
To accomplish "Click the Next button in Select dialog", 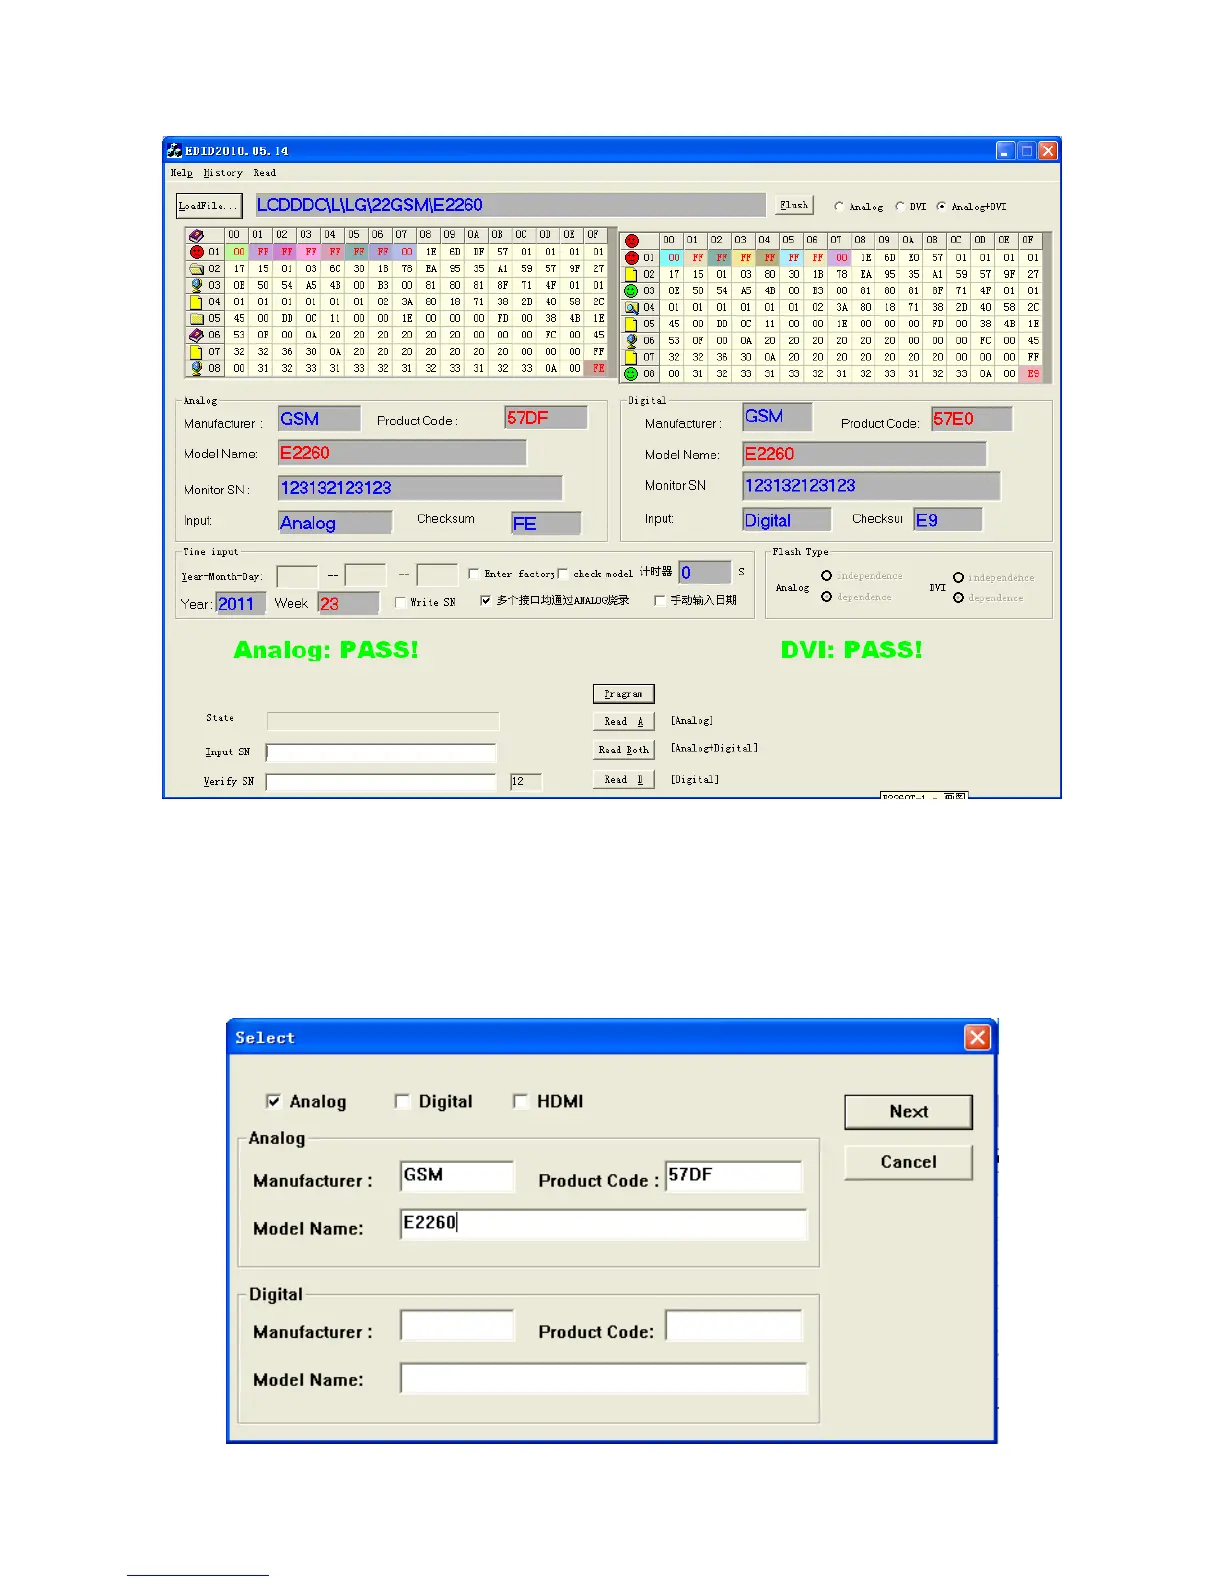I will (x=908, y=1111).
